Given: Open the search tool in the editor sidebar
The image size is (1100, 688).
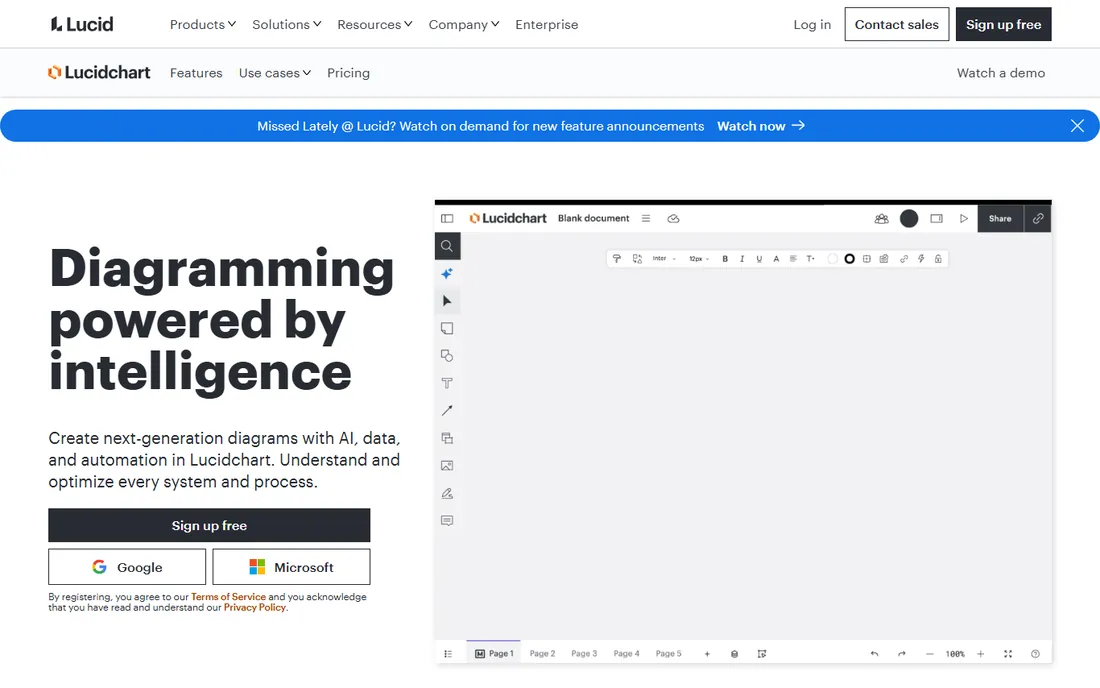Looking at the screenshot, I should point(447,246).
